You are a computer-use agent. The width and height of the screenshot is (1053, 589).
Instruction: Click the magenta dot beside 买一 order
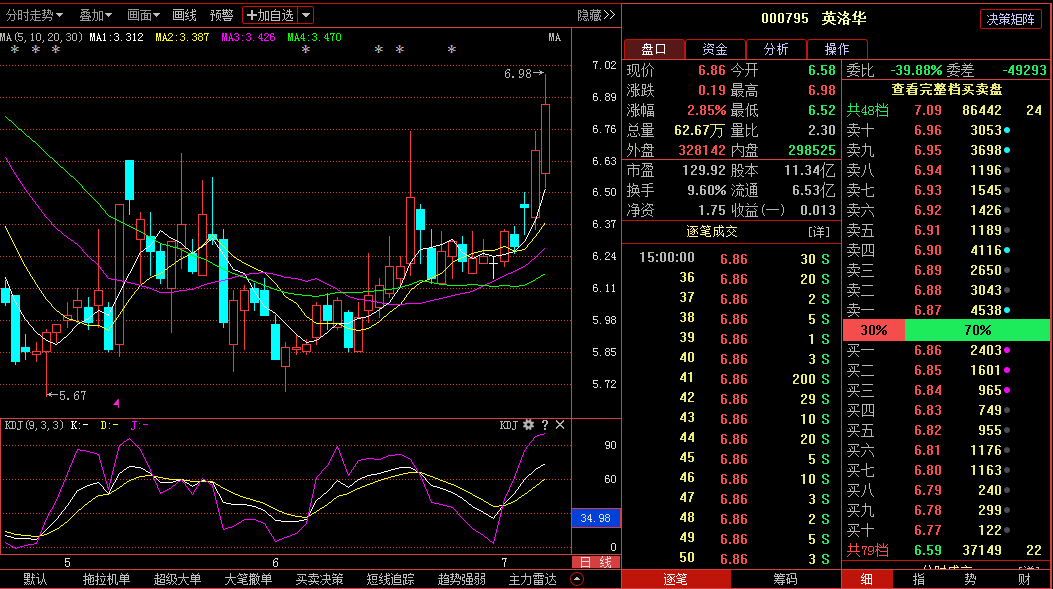coord(1007,350)
